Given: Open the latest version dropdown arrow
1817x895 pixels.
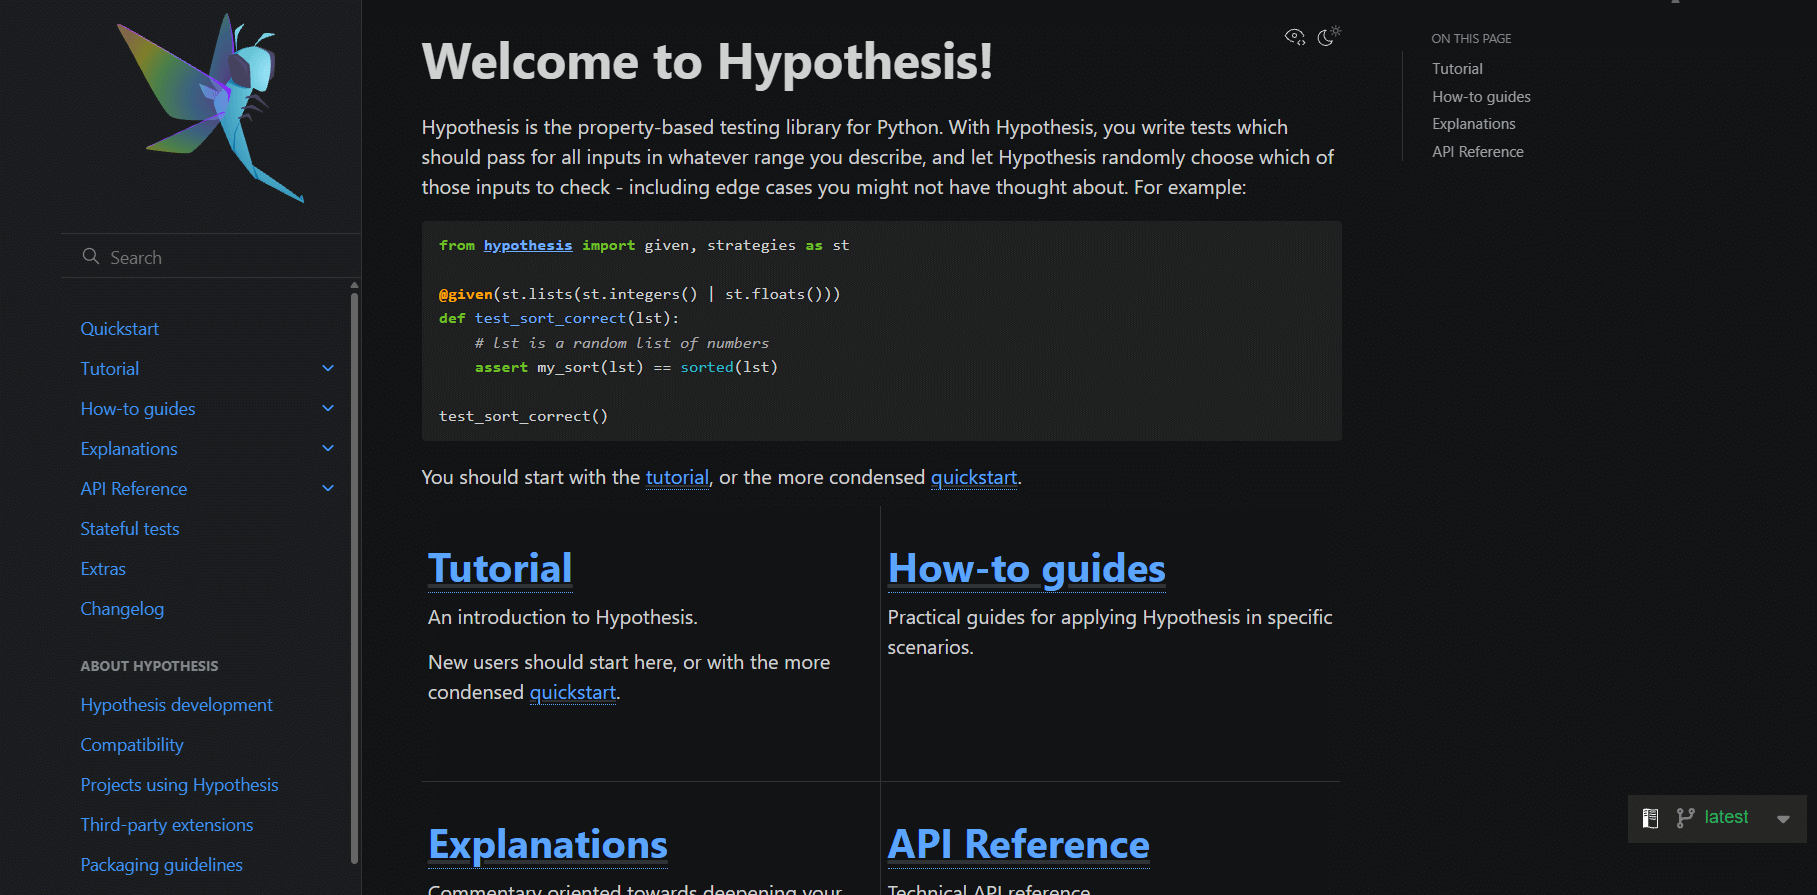Looking at the screenshot, I should coord(1783,819).
